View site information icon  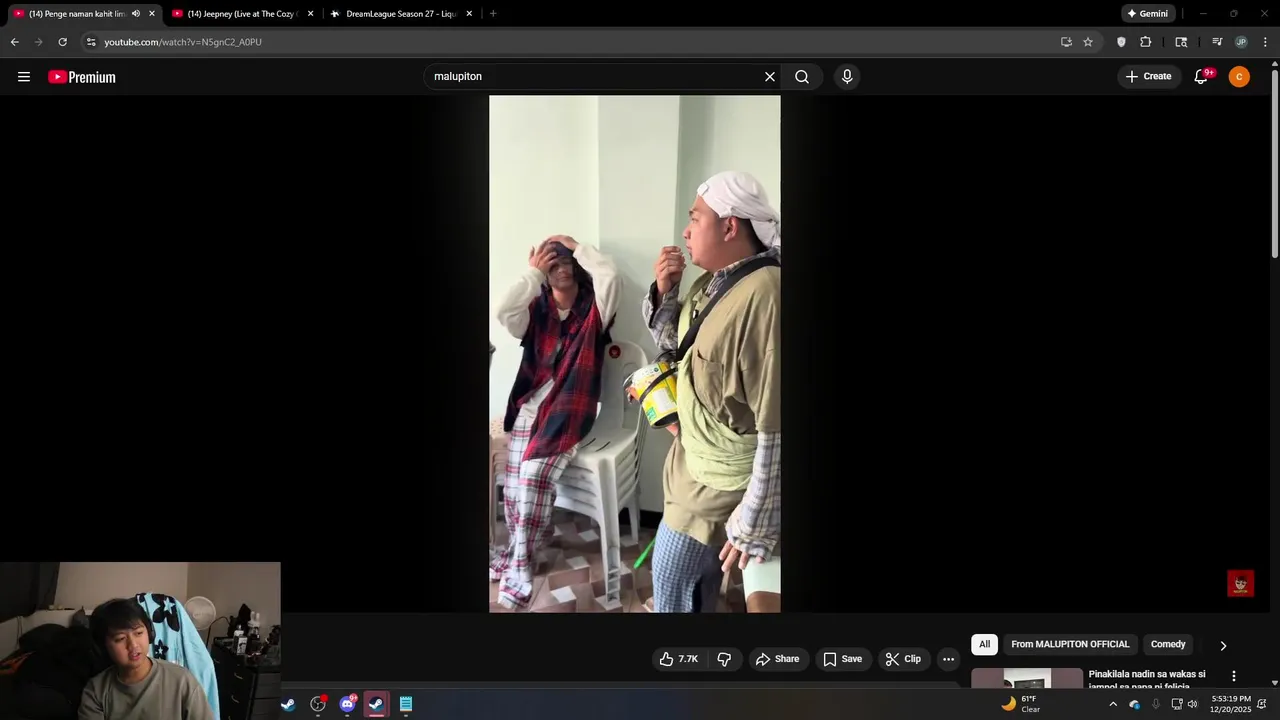[x=91, y=42]
